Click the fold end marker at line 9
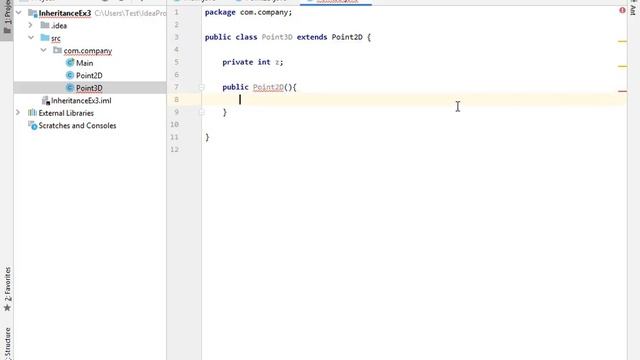This screenshot has width=640, height=360. pyautogui.click(x=202, y=112)
